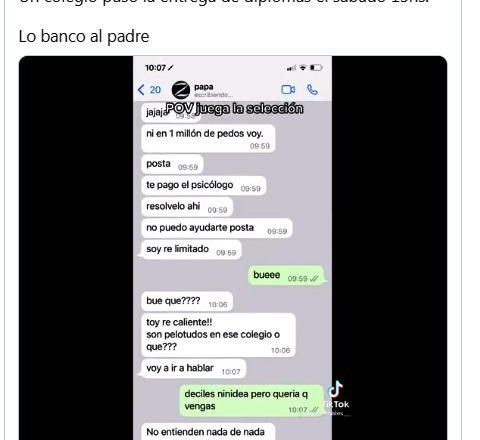Tap the voice call phone icon
The width and height of the screenshot is (480, 440).
click(x=312, y=90)
